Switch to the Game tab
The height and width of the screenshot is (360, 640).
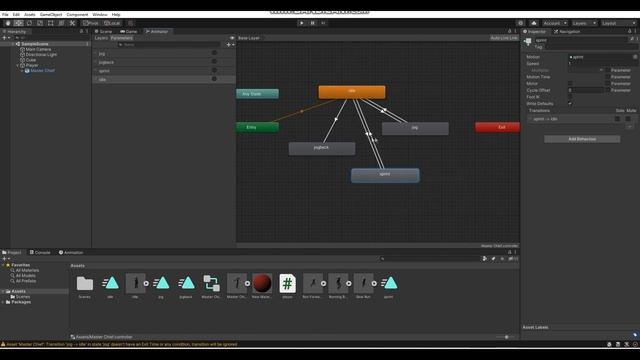(x=129, y=31)
